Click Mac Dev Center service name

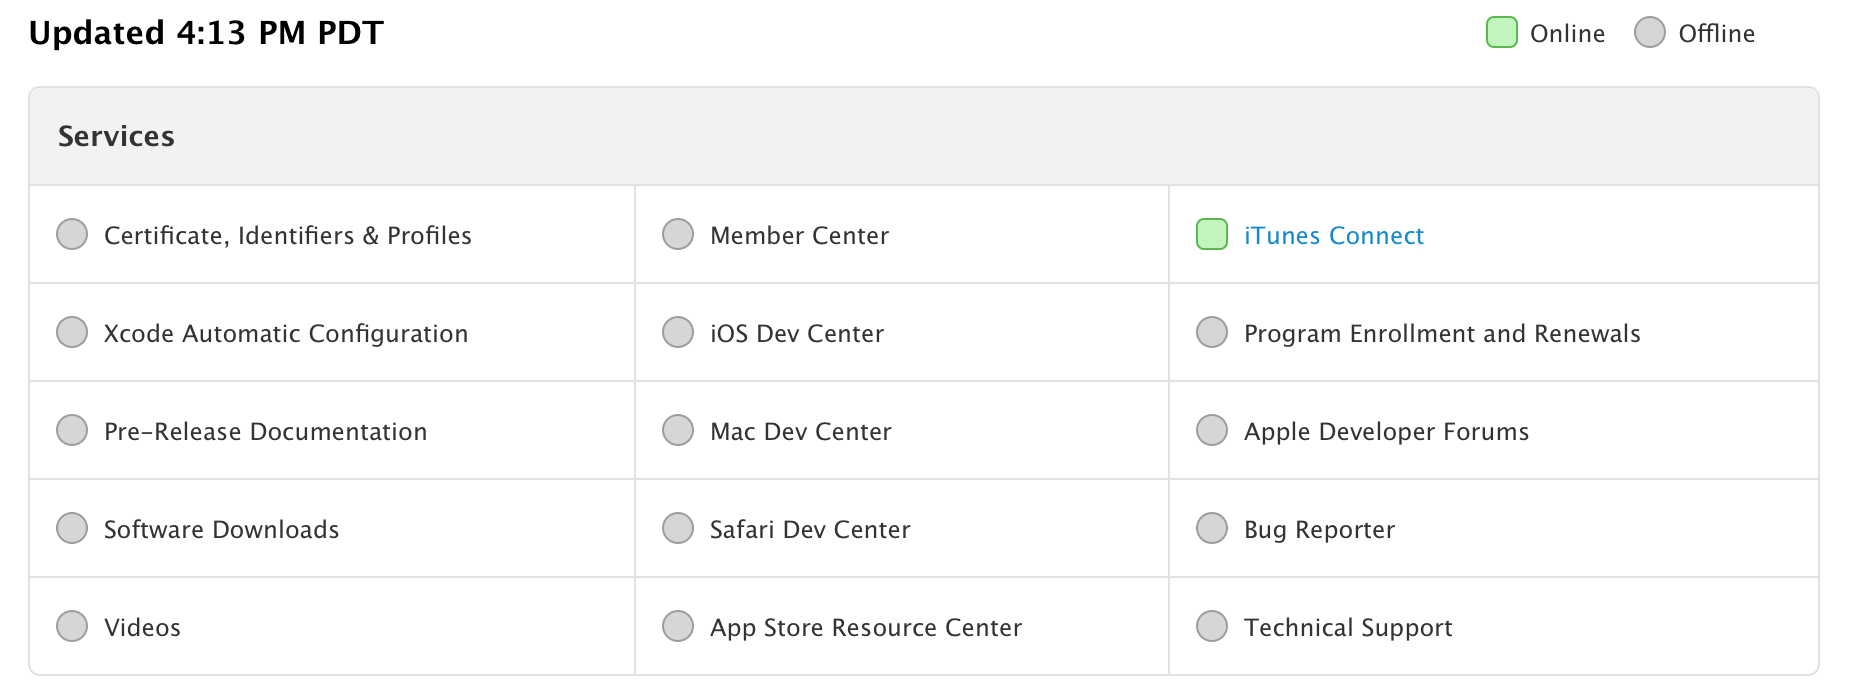pyautogui.click(x=801, y=432)
